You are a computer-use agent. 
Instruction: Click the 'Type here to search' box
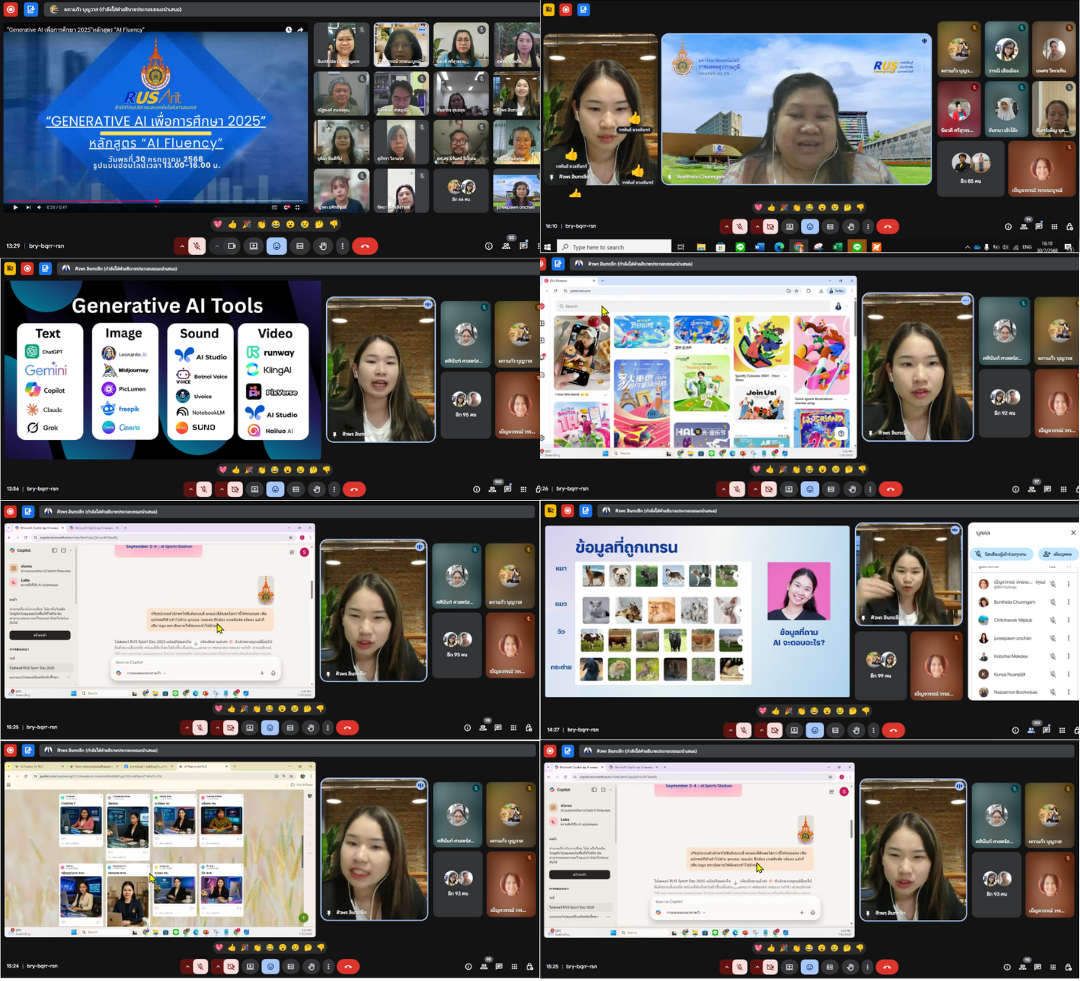tap(614, 247)
